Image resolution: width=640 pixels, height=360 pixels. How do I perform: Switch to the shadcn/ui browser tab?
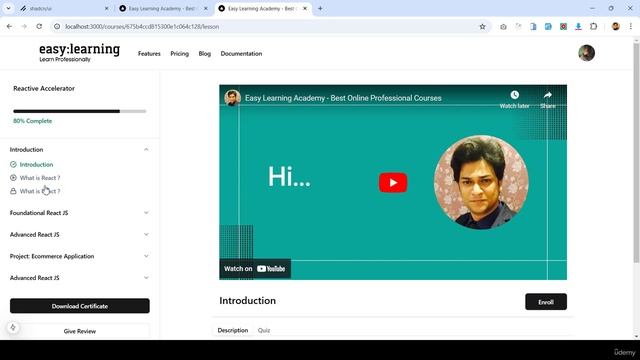pos(64,9)
